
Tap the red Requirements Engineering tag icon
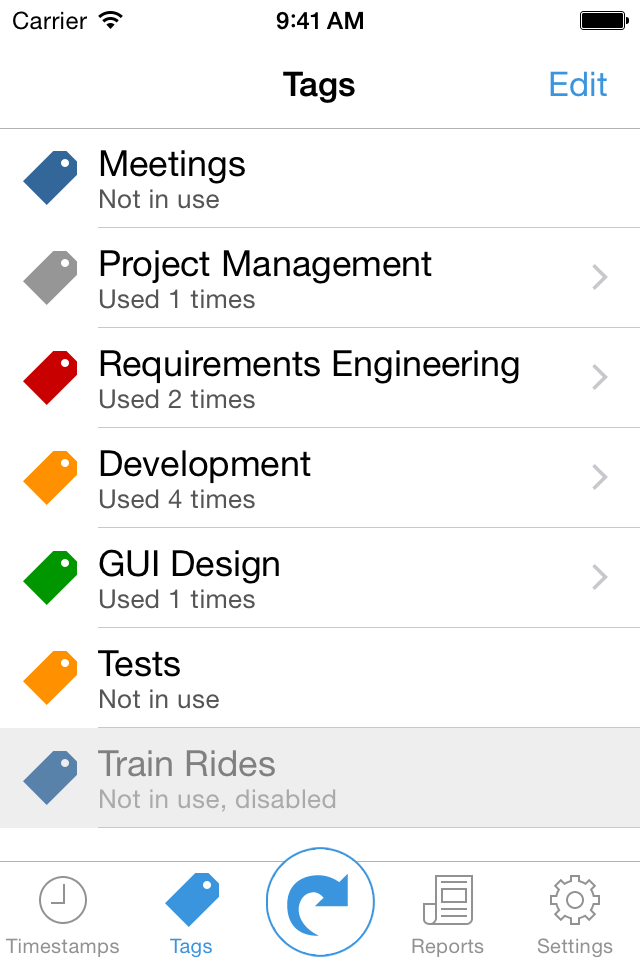tap(51, 378)
